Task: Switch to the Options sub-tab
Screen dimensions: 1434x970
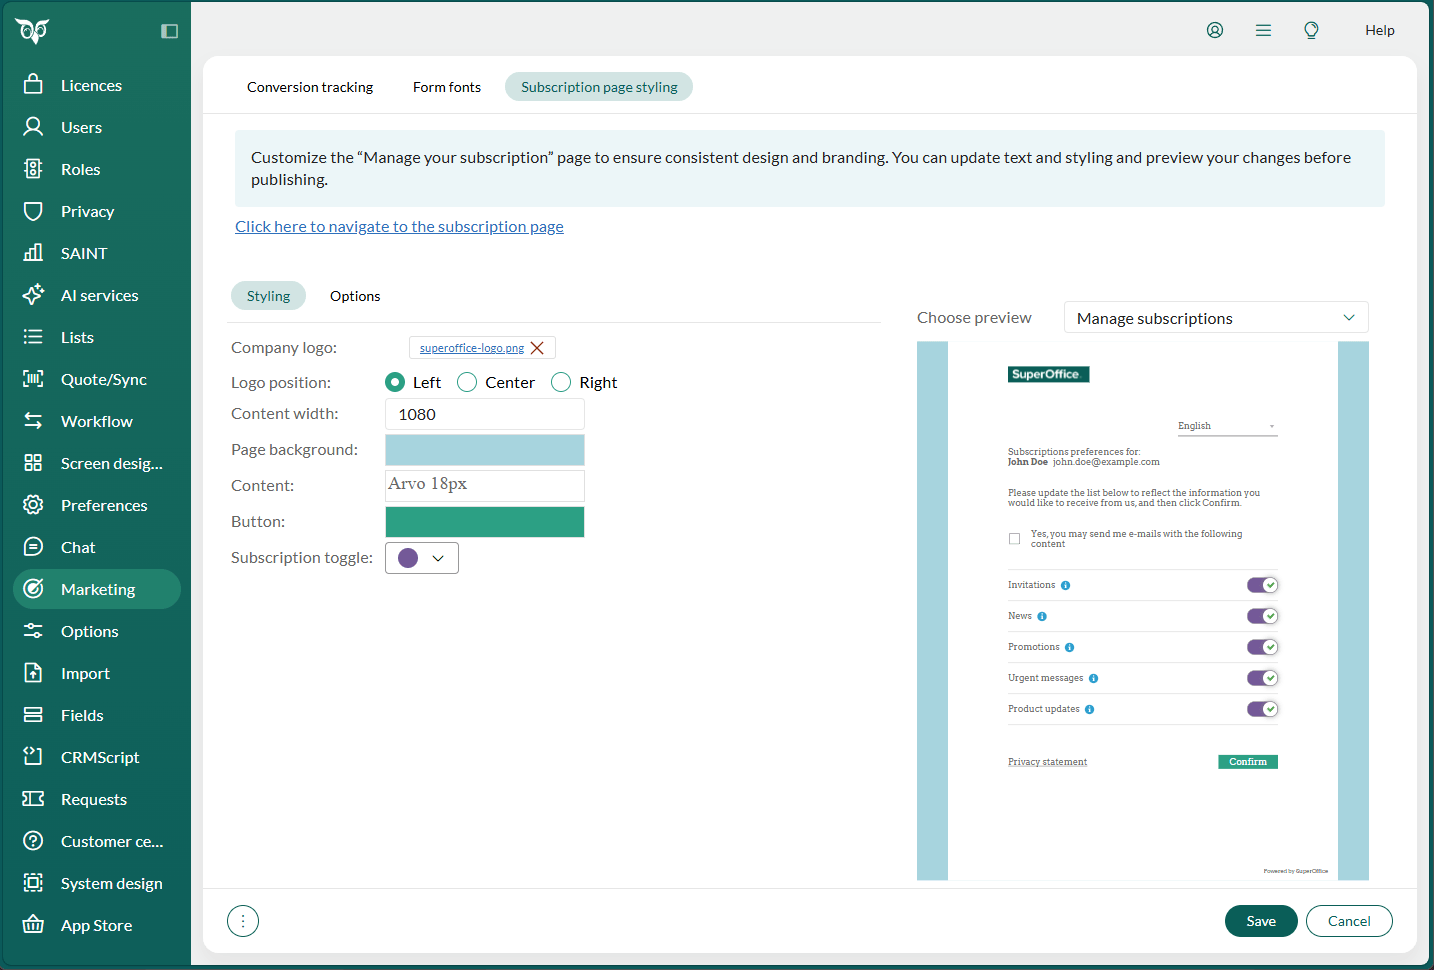Action: tap(355, 296)
